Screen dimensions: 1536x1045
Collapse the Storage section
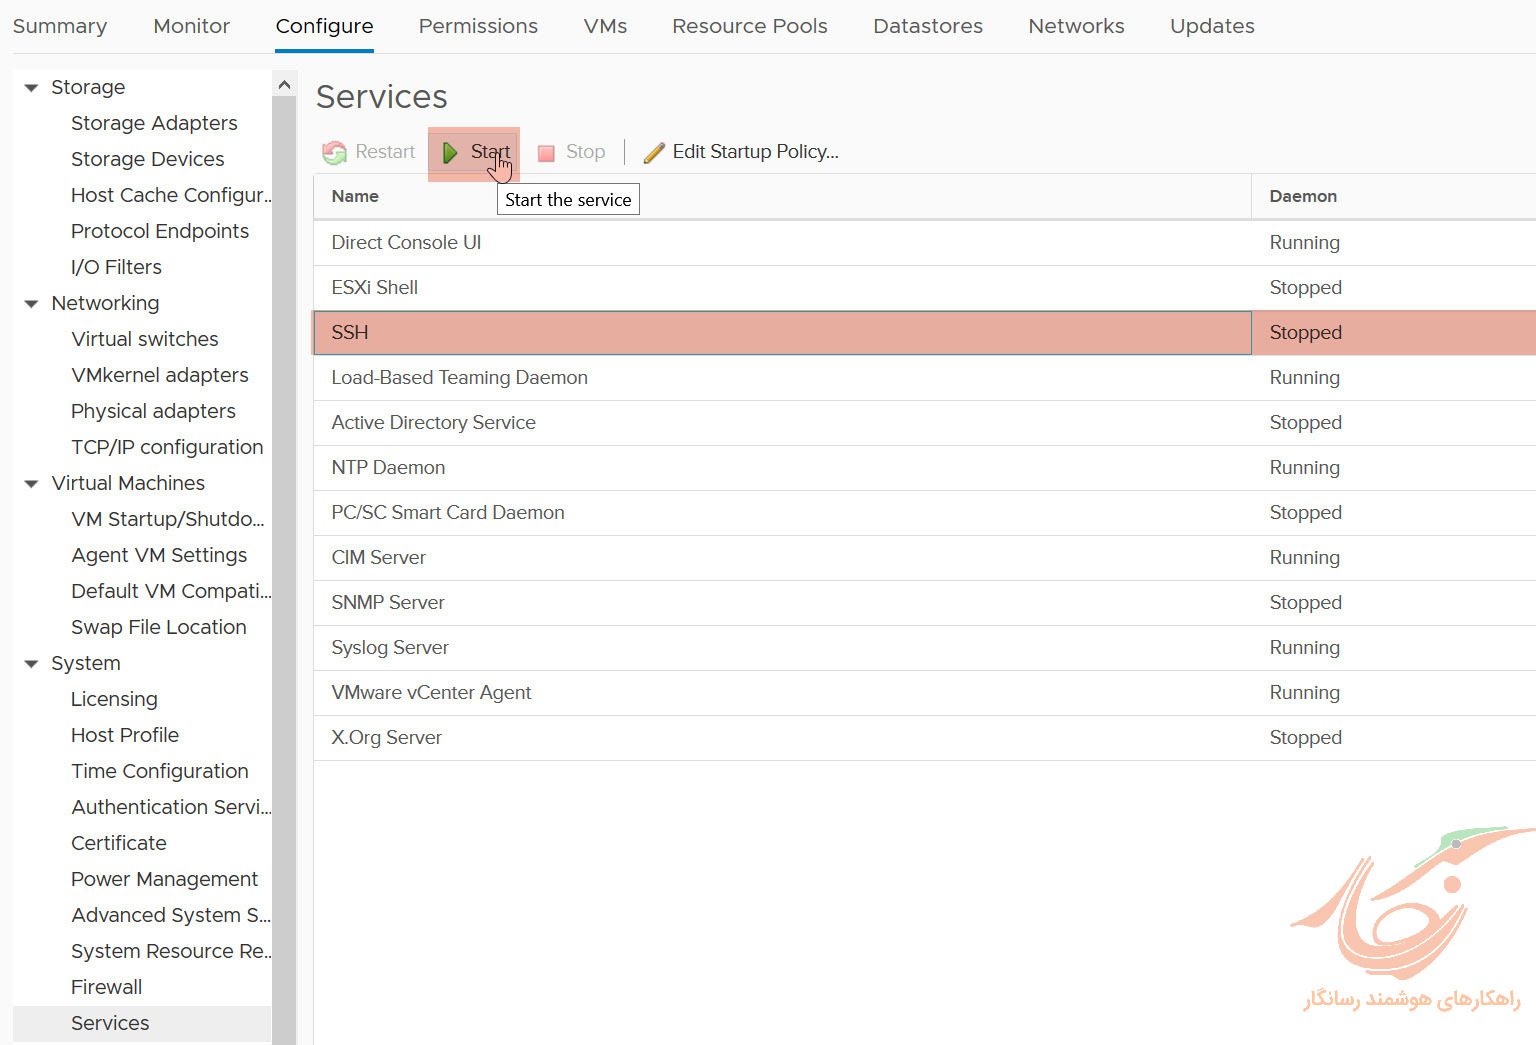(31, 87)
